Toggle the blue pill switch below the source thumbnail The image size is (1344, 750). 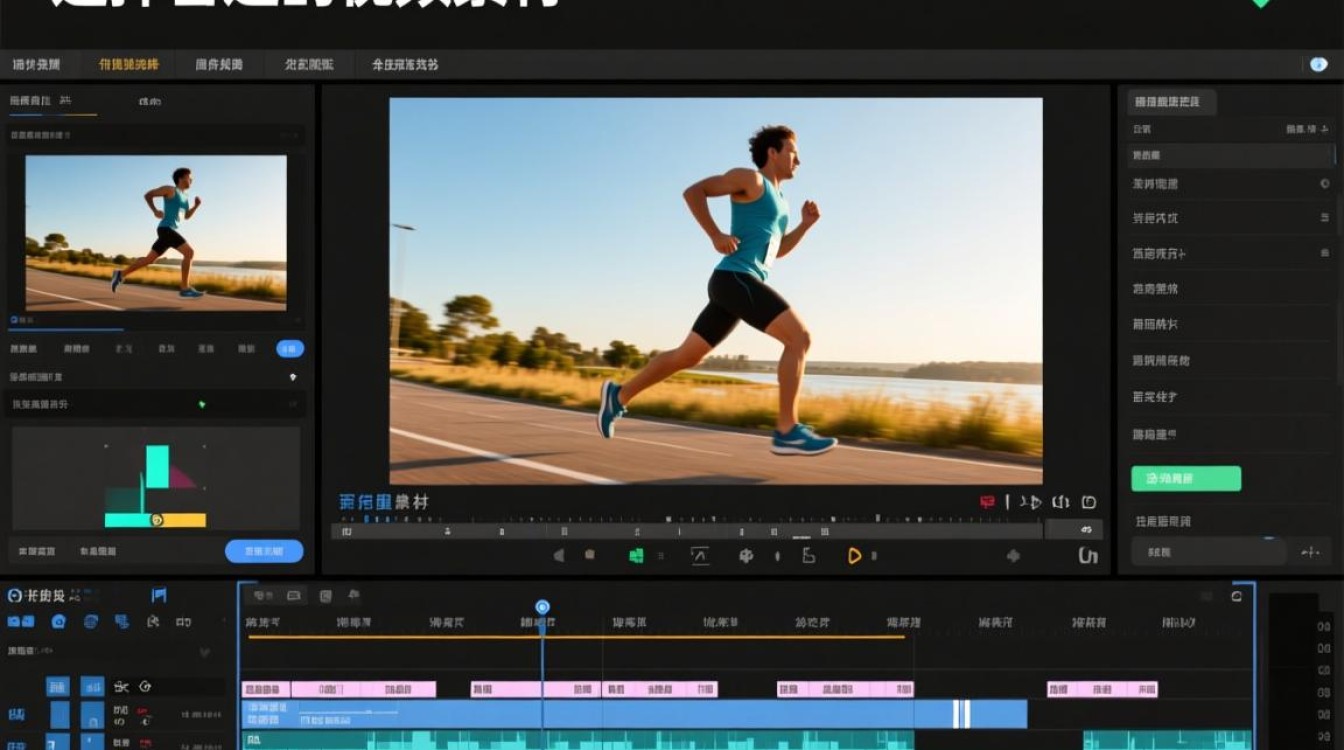click(x=290, y=349)
